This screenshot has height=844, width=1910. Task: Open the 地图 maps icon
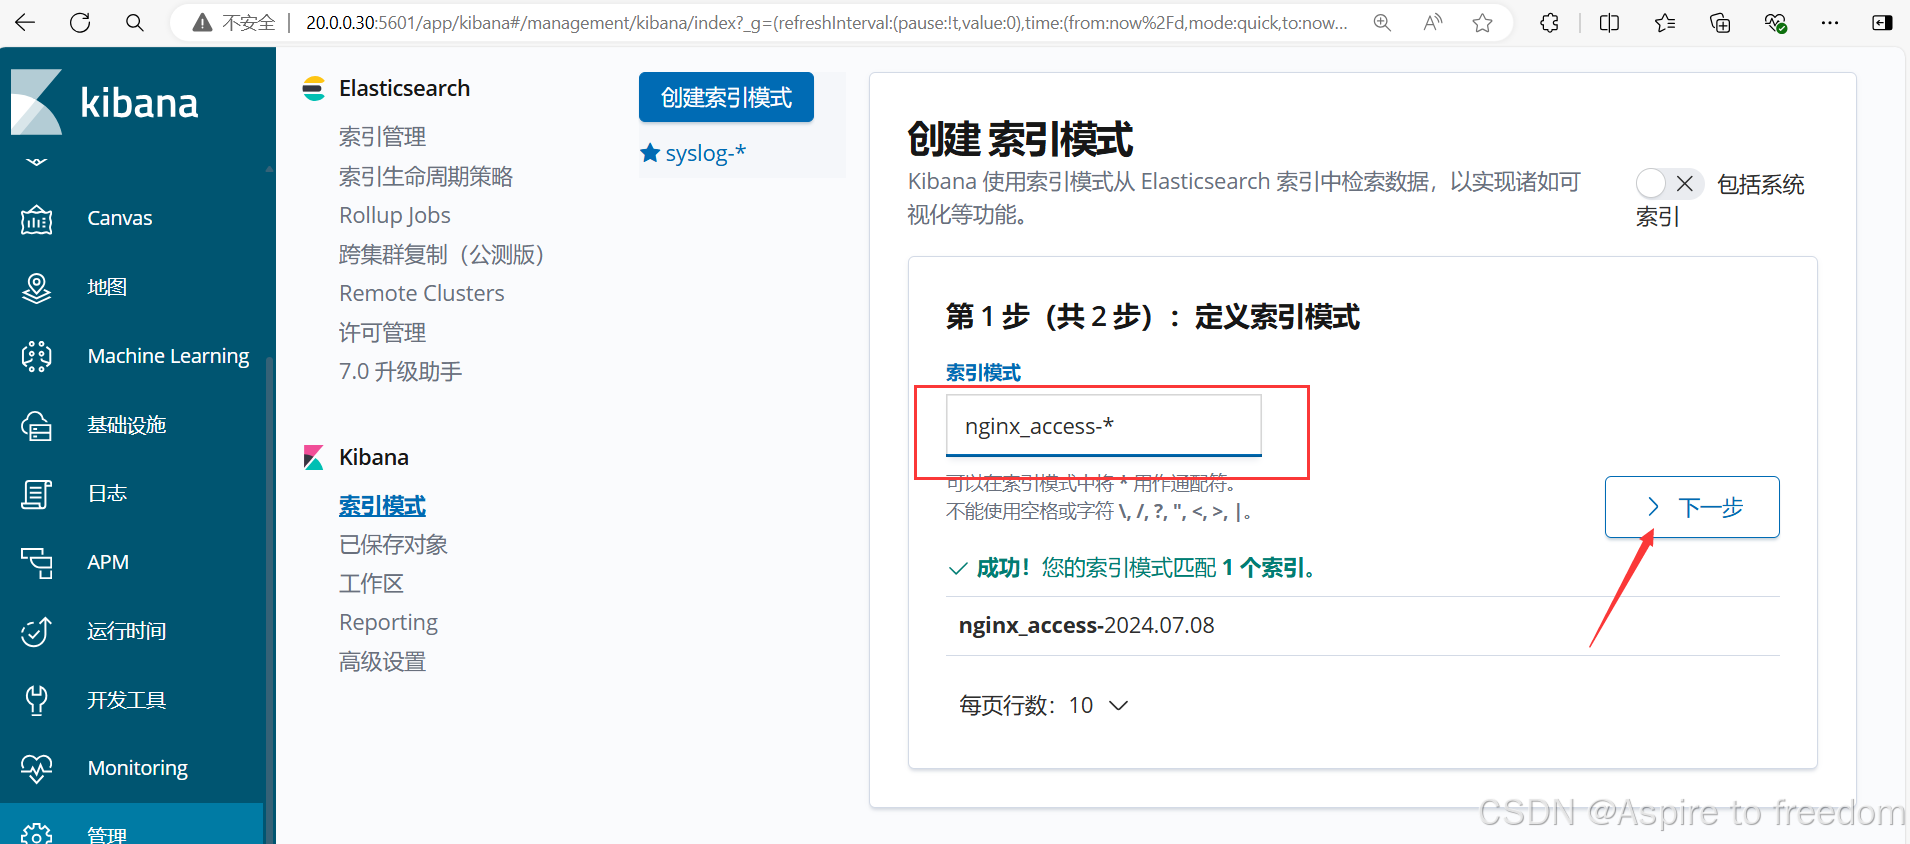pyautogui.click(x=37, y=287)
